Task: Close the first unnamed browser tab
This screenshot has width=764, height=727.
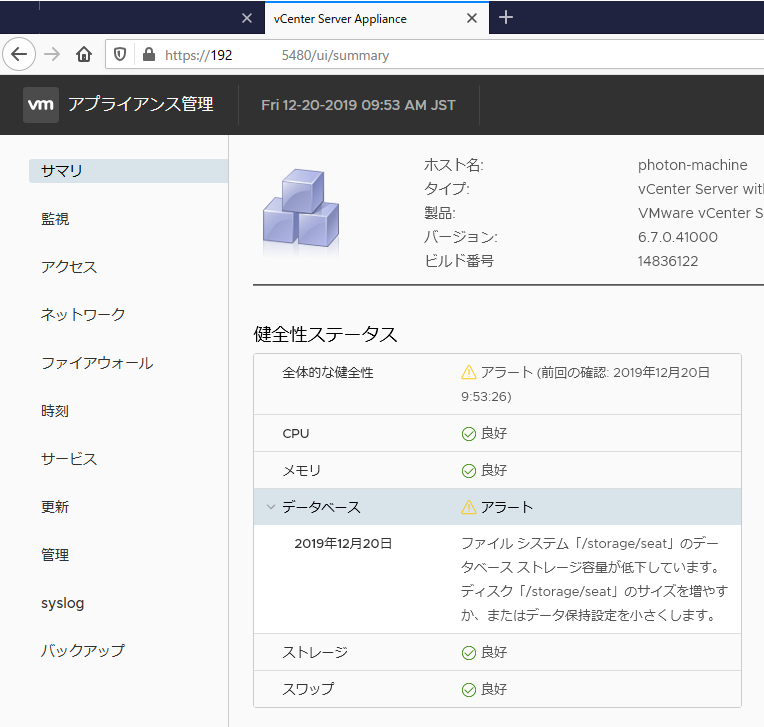Action: click(x=247, y=18)
